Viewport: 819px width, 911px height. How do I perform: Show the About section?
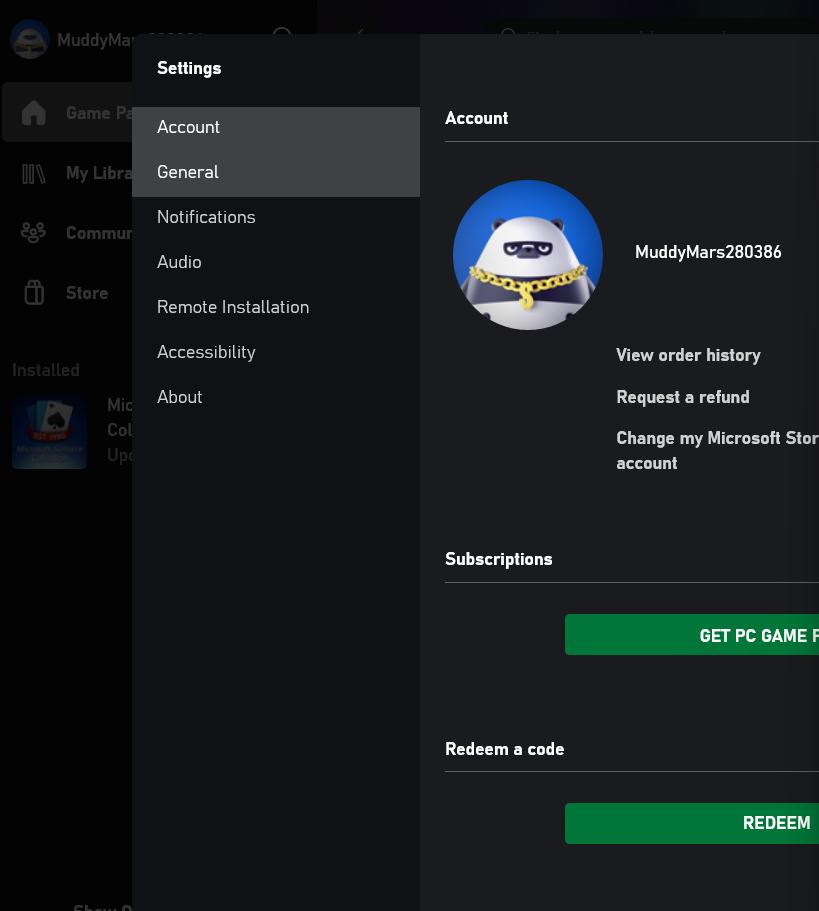(276, 397)
